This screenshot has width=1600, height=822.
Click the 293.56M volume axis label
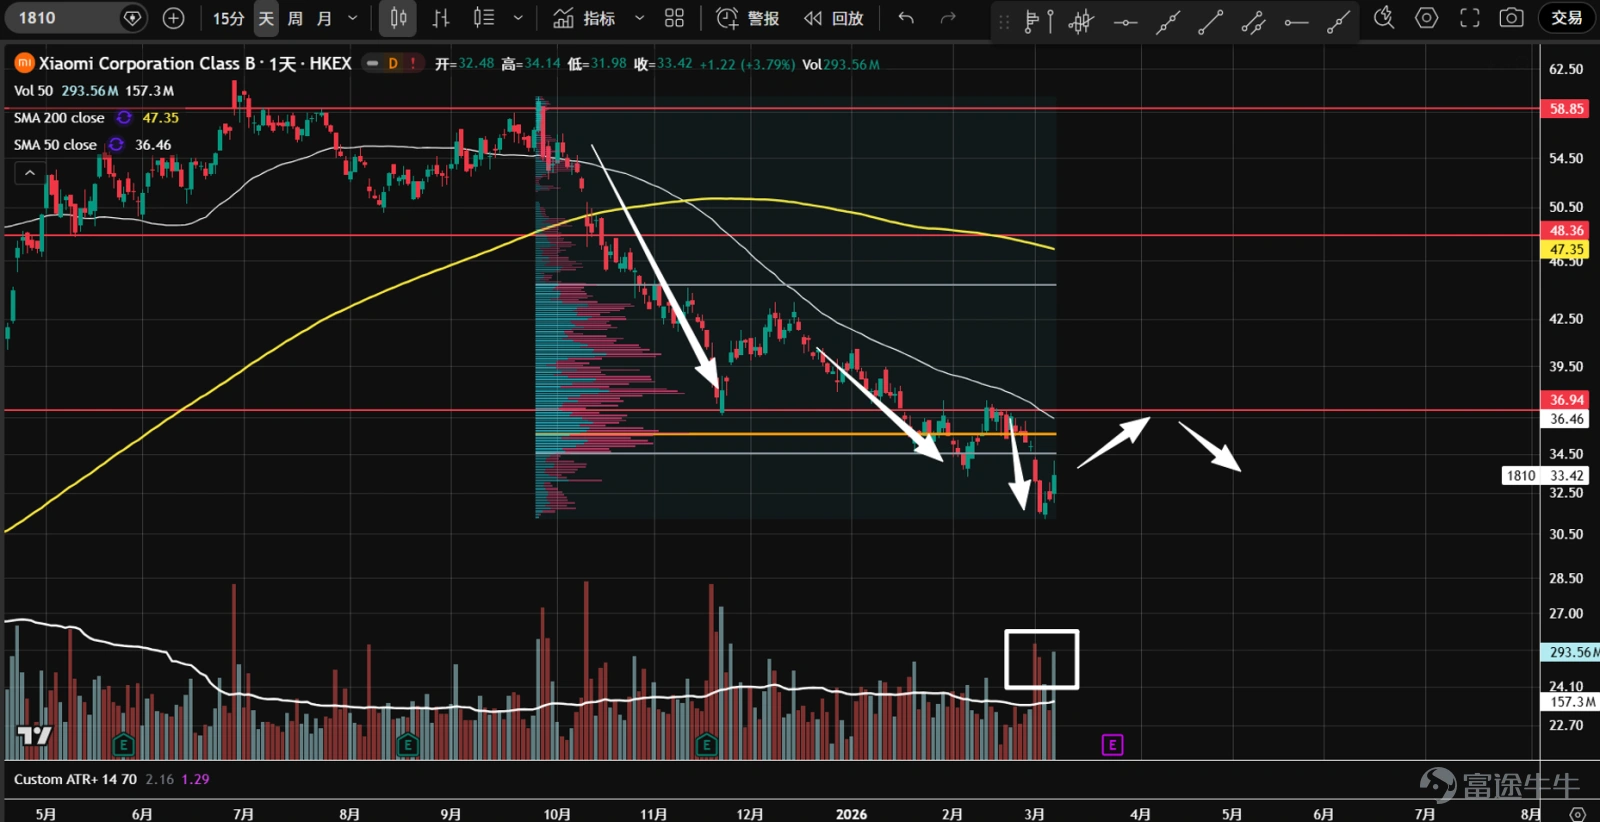(1571, 652)
